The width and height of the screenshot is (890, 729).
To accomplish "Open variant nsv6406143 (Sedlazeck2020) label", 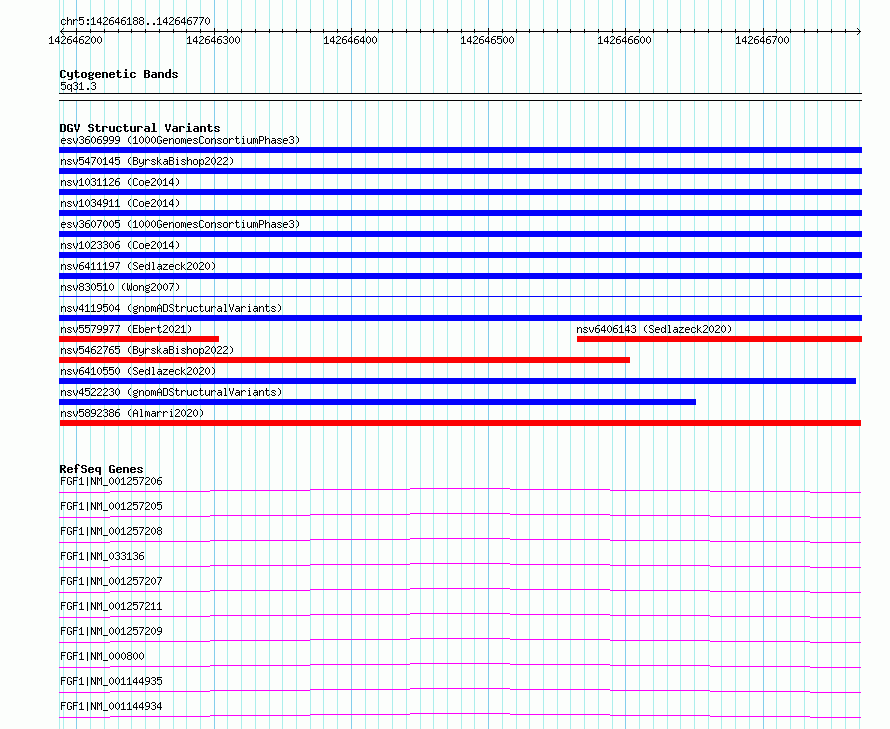I will pos(654,329).
